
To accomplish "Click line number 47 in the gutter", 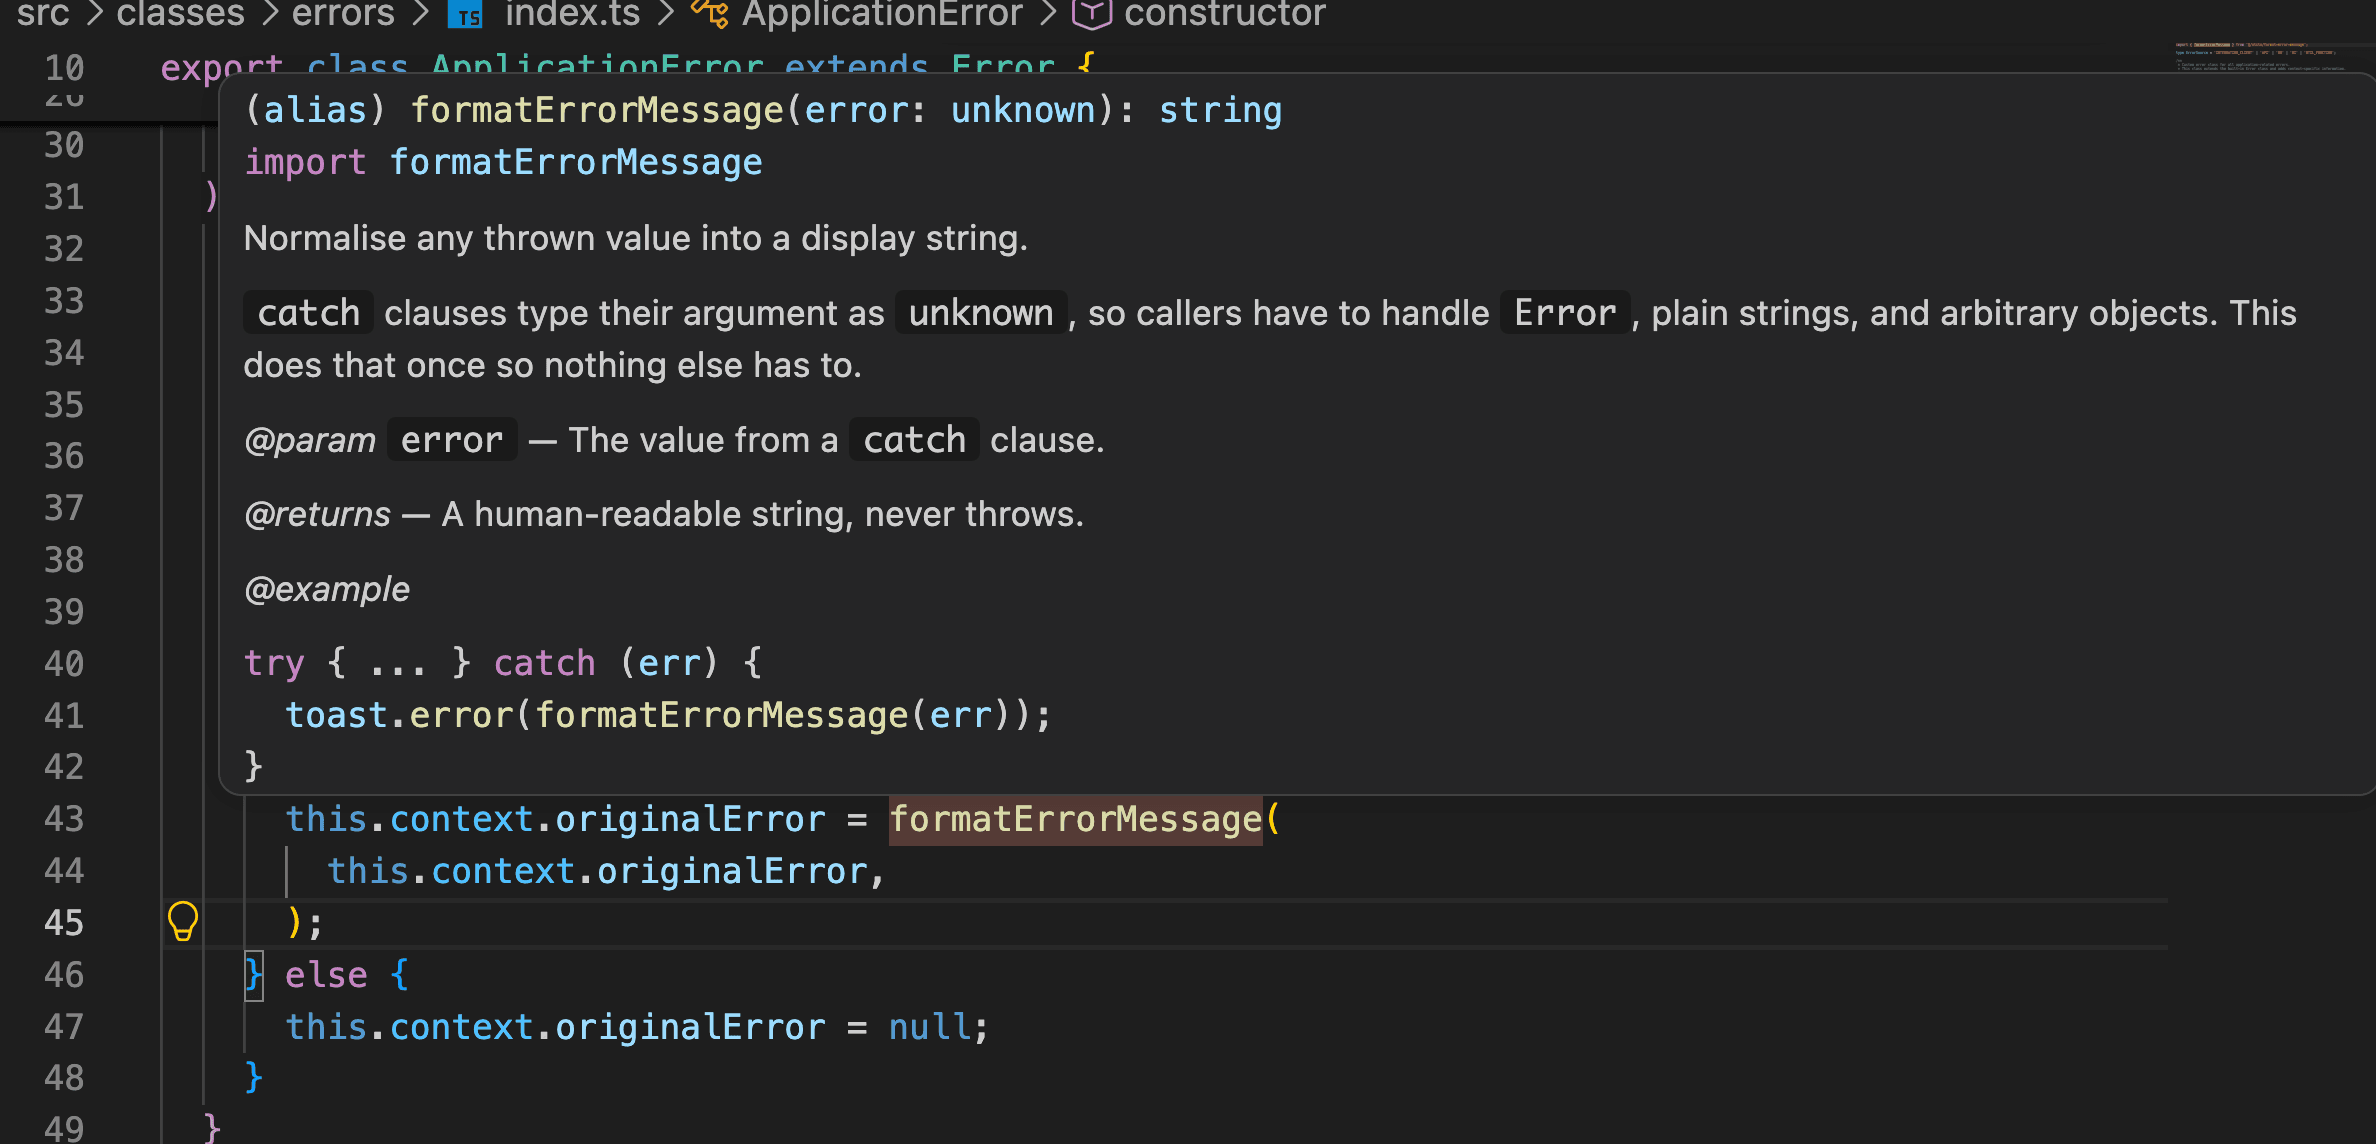I will (64, 1026).
